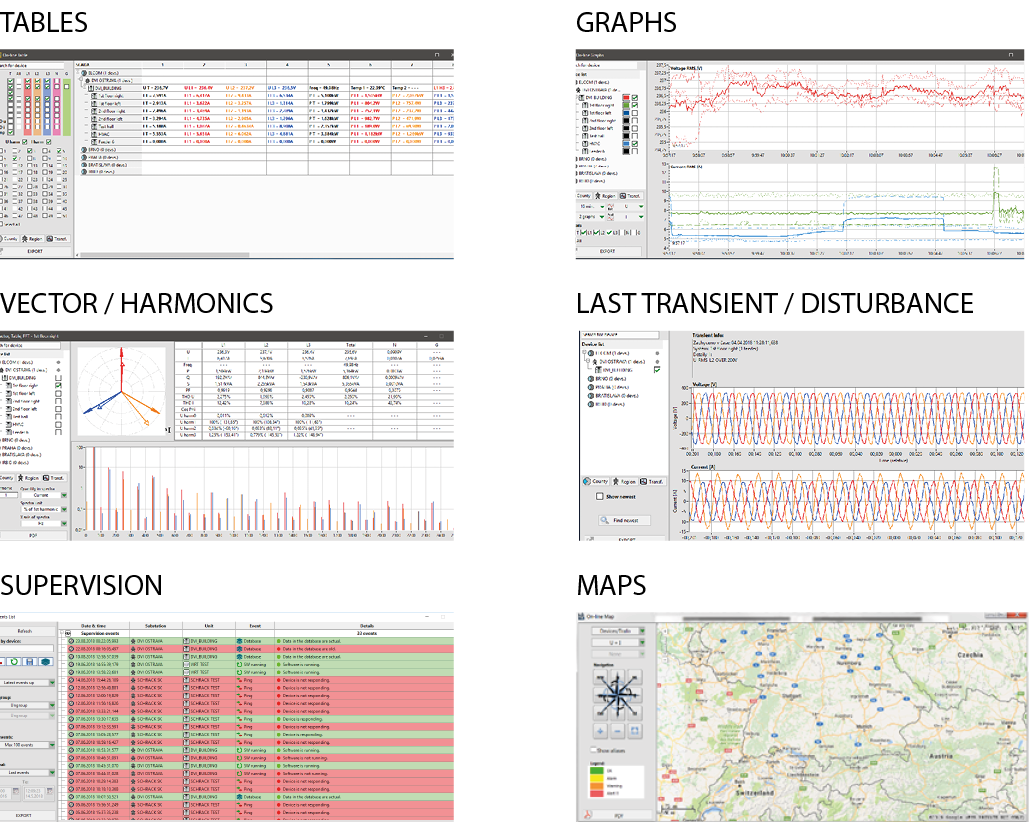Pan the map using the NE navigation button

[635, 678]
